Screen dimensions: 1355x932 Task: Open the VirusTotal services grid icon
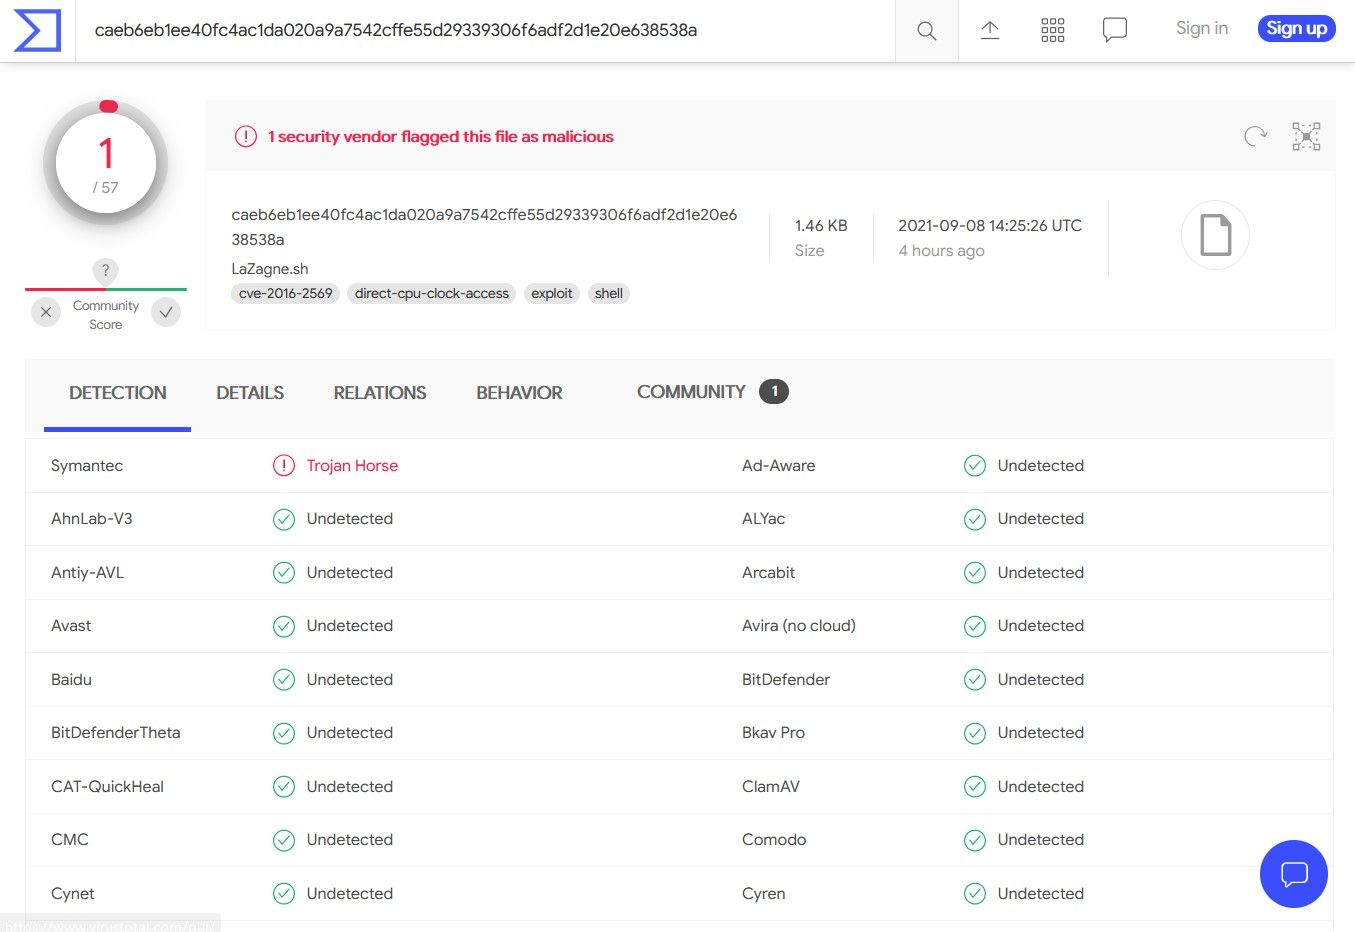coord(1052,30)
